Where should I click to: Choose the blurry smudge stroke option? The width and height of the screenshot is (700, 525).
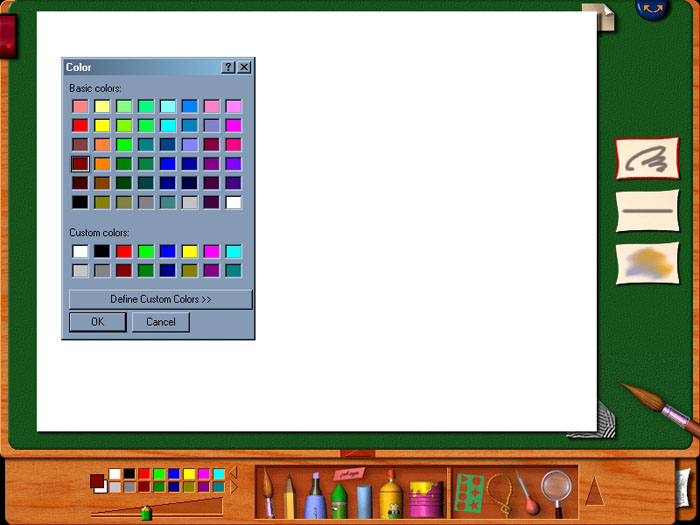pyautogui.click(x=647, y=263)
